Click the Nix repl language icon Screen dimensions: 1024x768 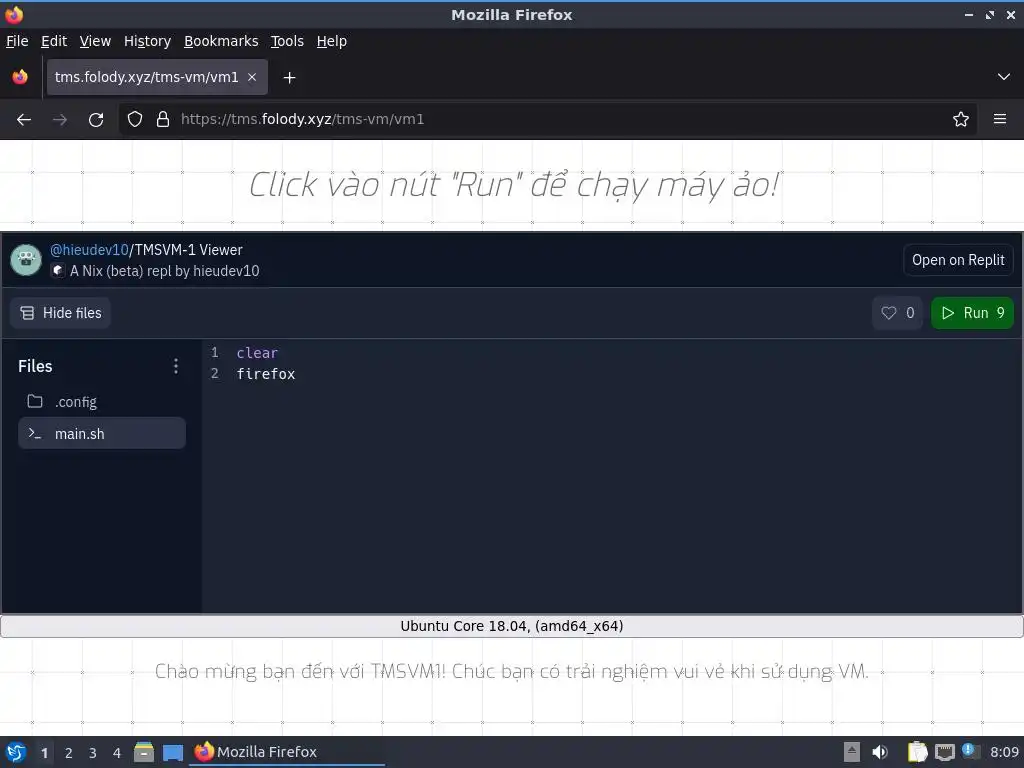(x=58, y=270)
